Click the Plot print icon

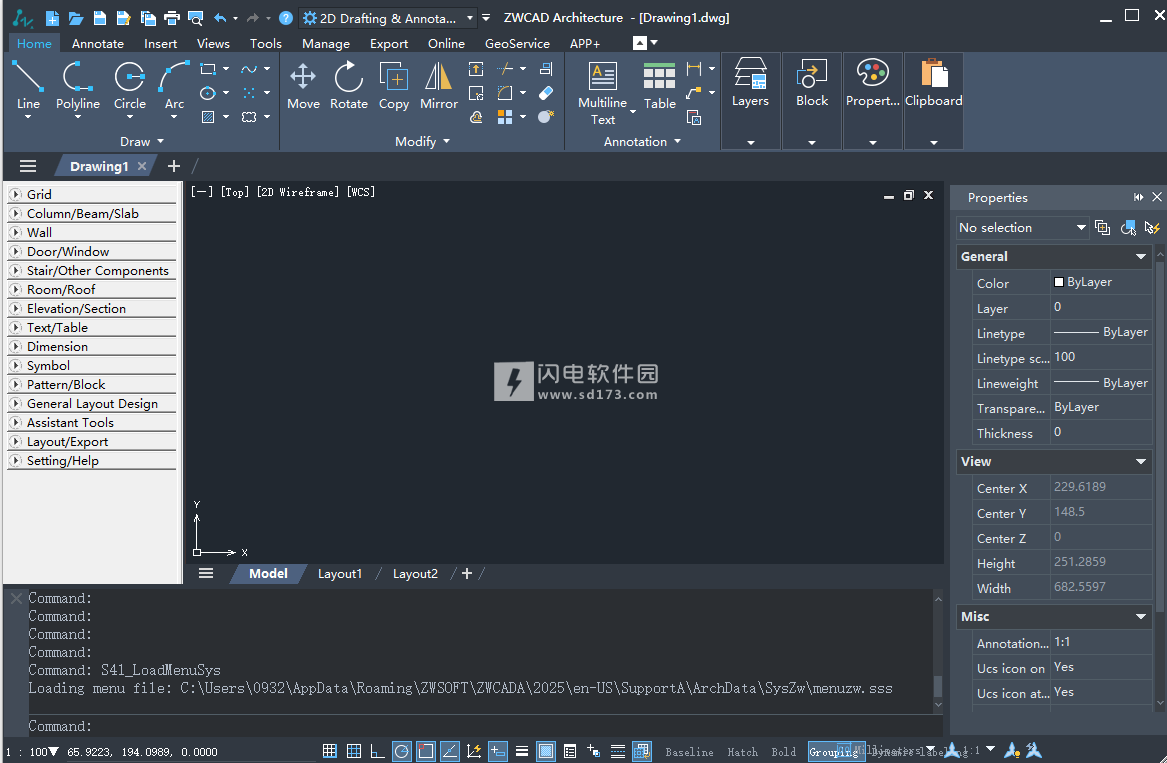click(x=172, y=18)
